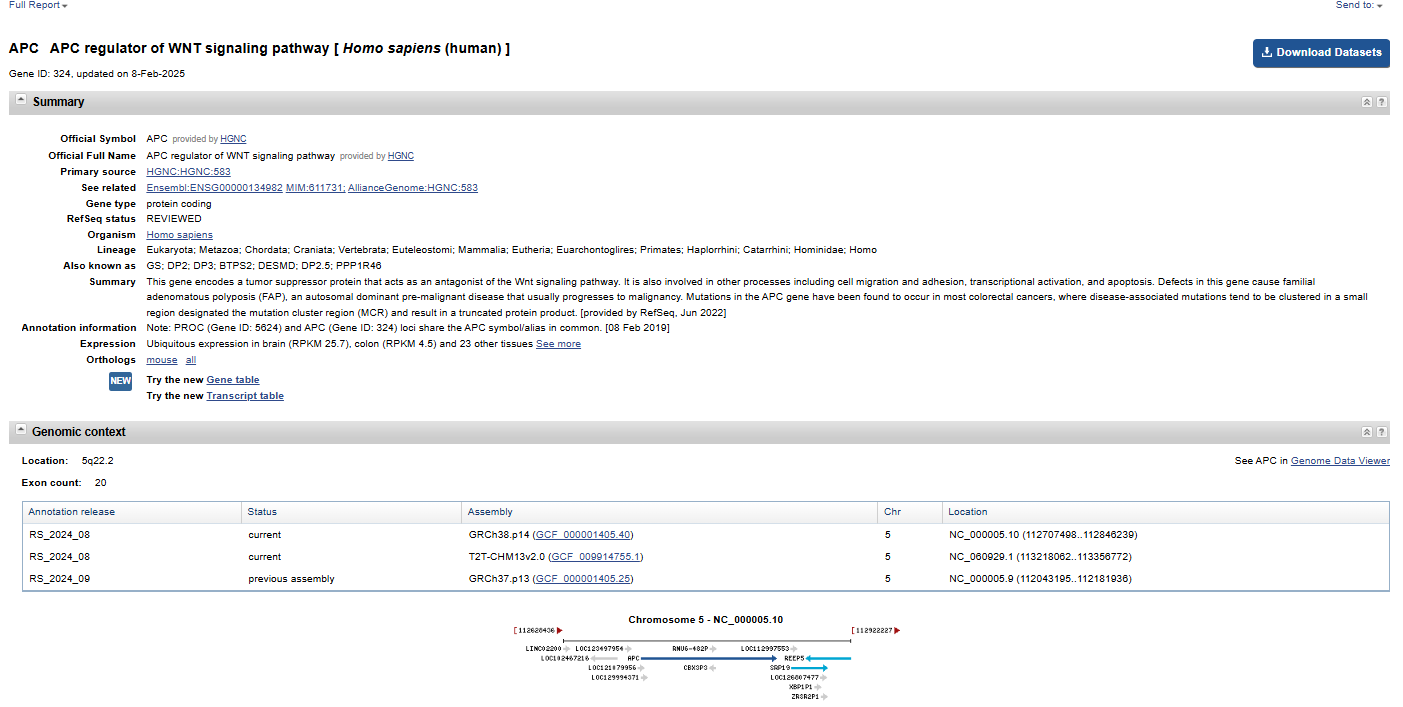Click the Genomic context double-chevron top icon
Image resolution: width=1403 pixels, height=707 pixels.
click(1366, 432)
